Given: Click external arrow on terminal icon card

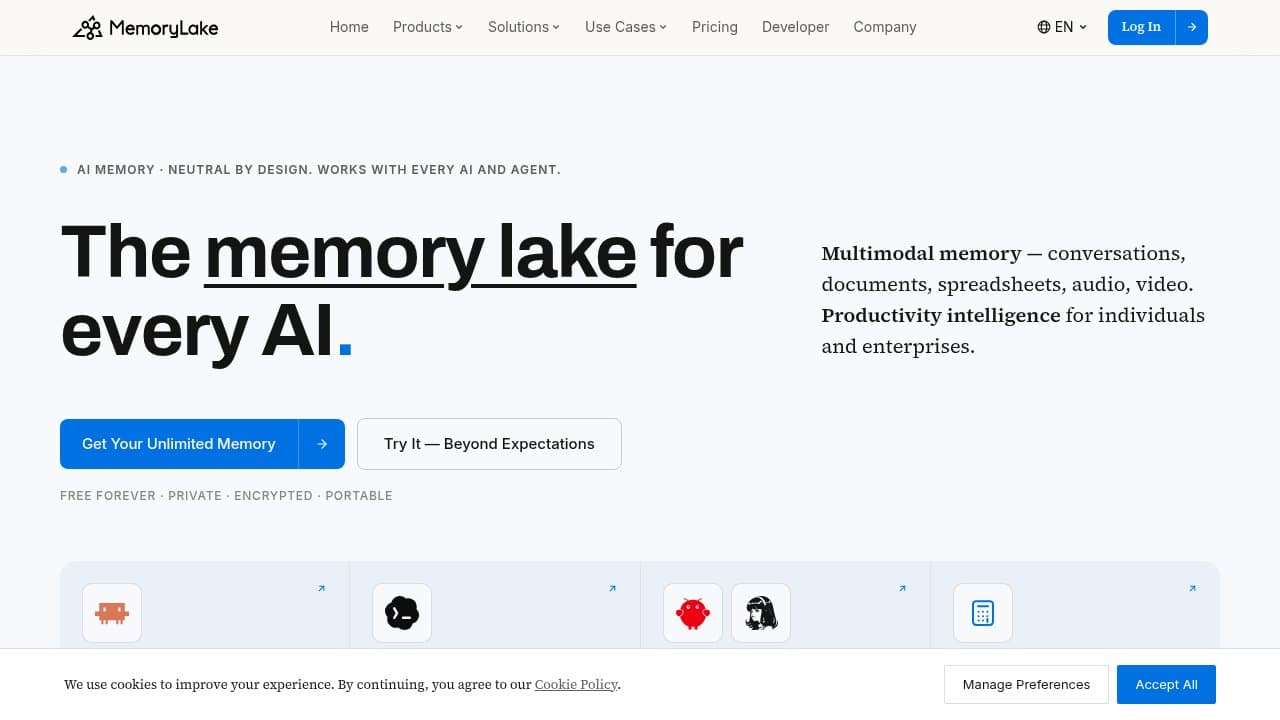Looking at the screenshot, I should (612, 588).
